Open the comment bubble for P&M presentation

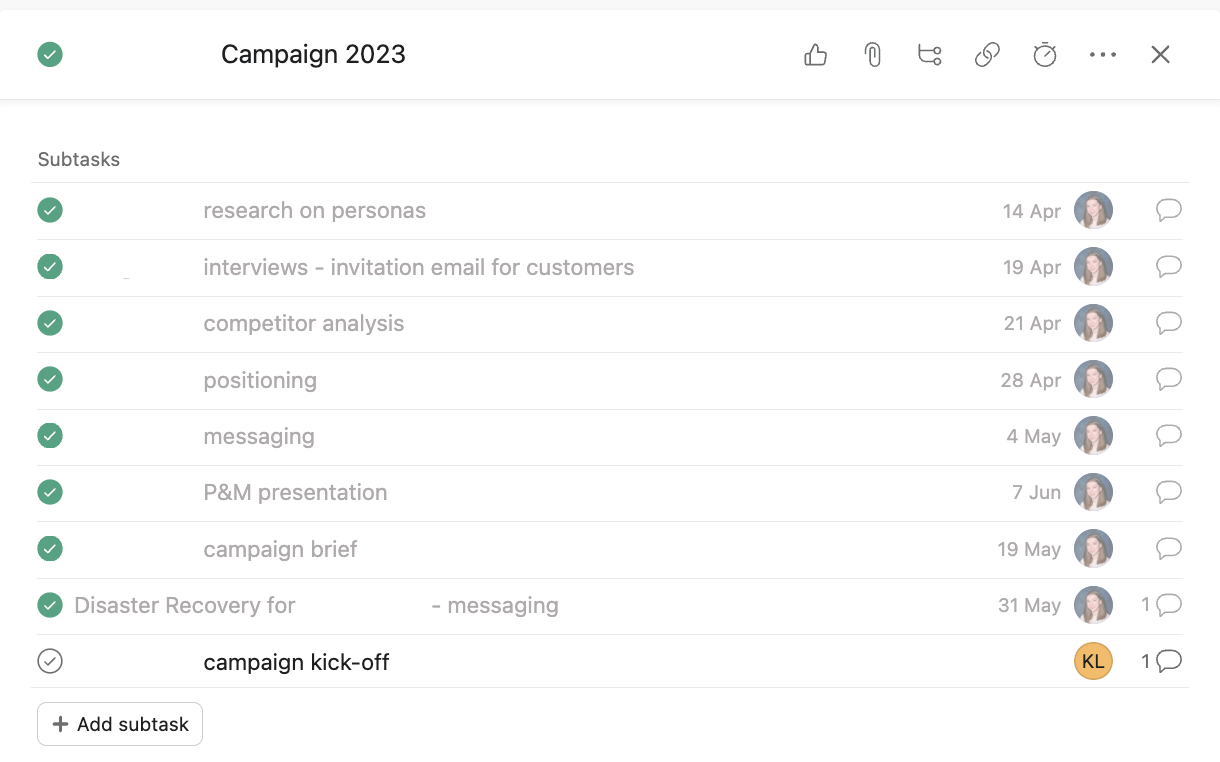1168,492
